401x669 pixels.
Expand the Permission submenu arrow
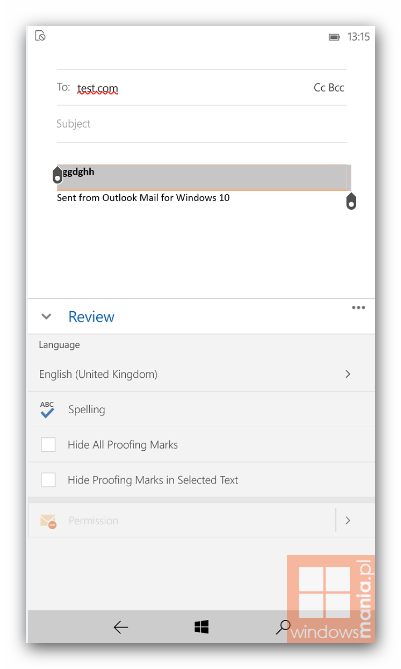coord(348,521)
